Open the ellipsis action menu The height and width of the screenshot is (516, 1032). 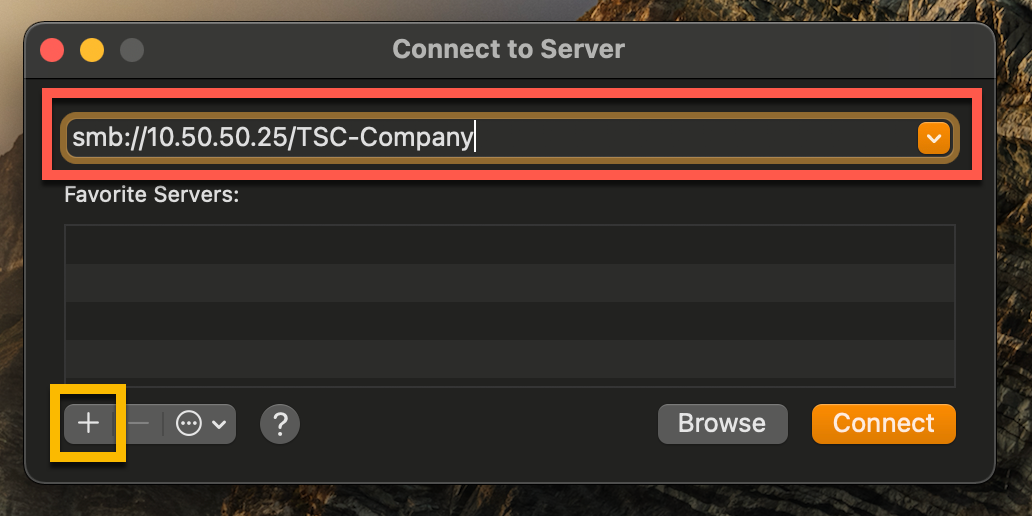coord(200,423)
